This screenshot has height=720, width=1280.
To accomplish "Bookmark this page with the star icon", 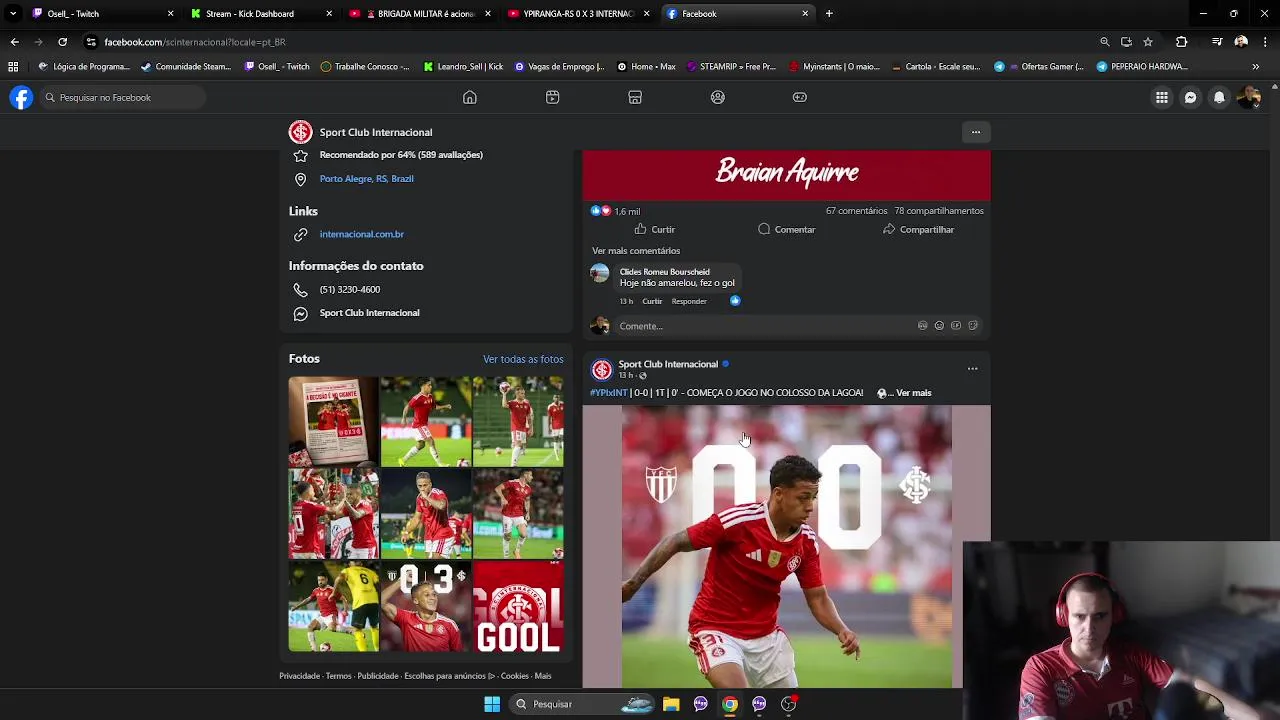I will tap(1148, 42).
